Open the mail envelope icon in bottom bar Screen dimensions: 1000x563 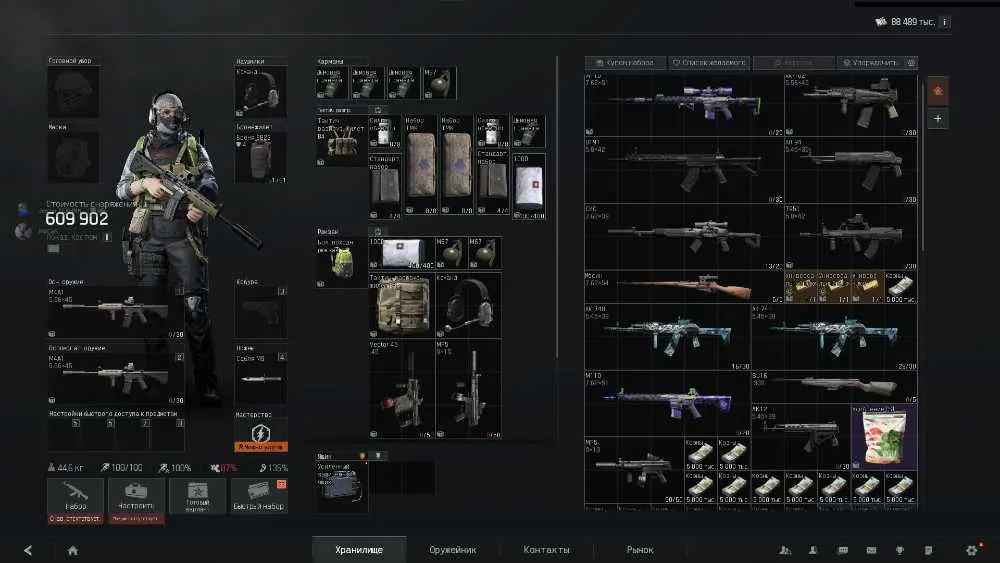point(871,550)
